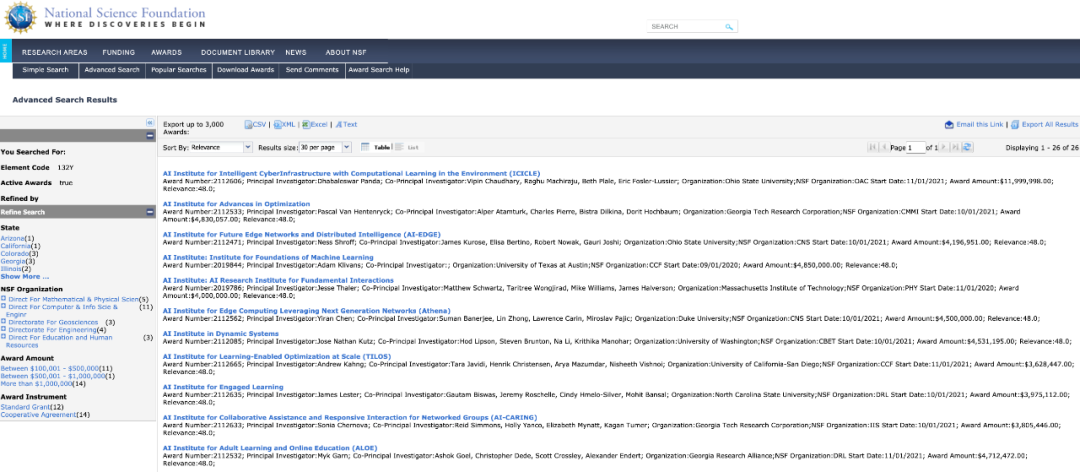This screenshot has height=472, width=1080.
Task: Open FUNDING menu
Action: 118,52
